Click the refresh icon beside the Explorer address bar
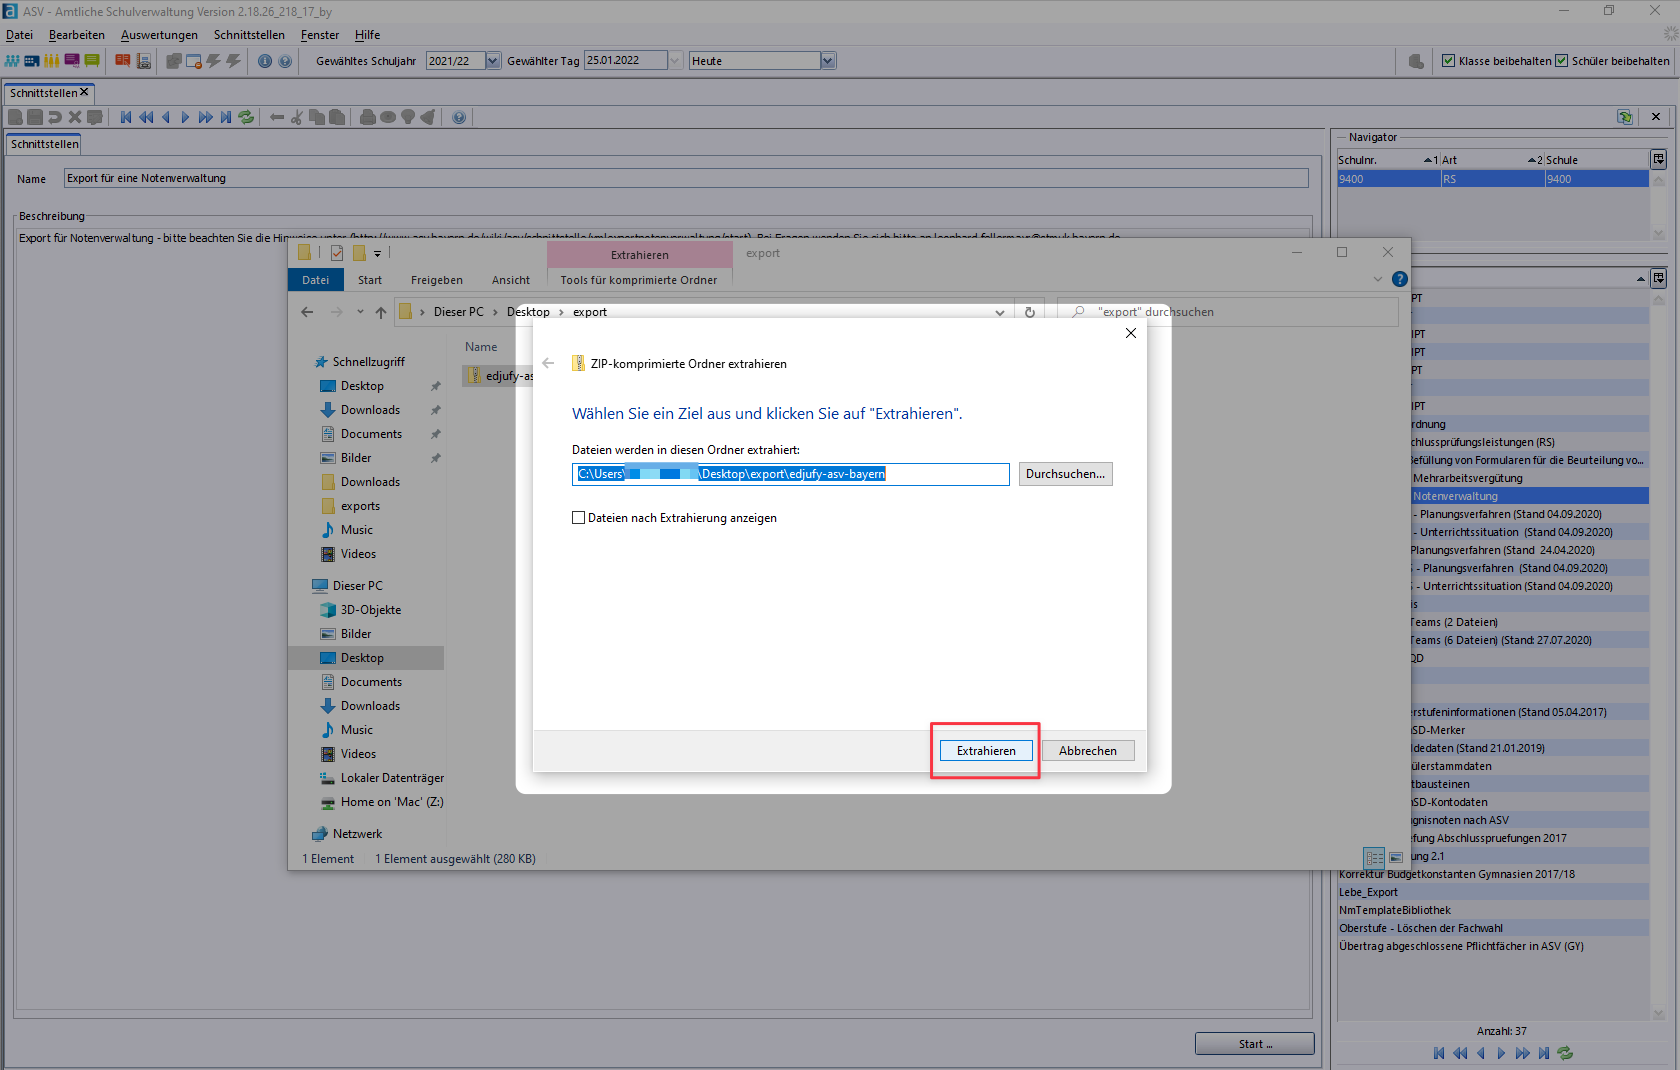Image resolution: width=1680 pixels, height=1070 pixels. click(x=1029, y=312)
